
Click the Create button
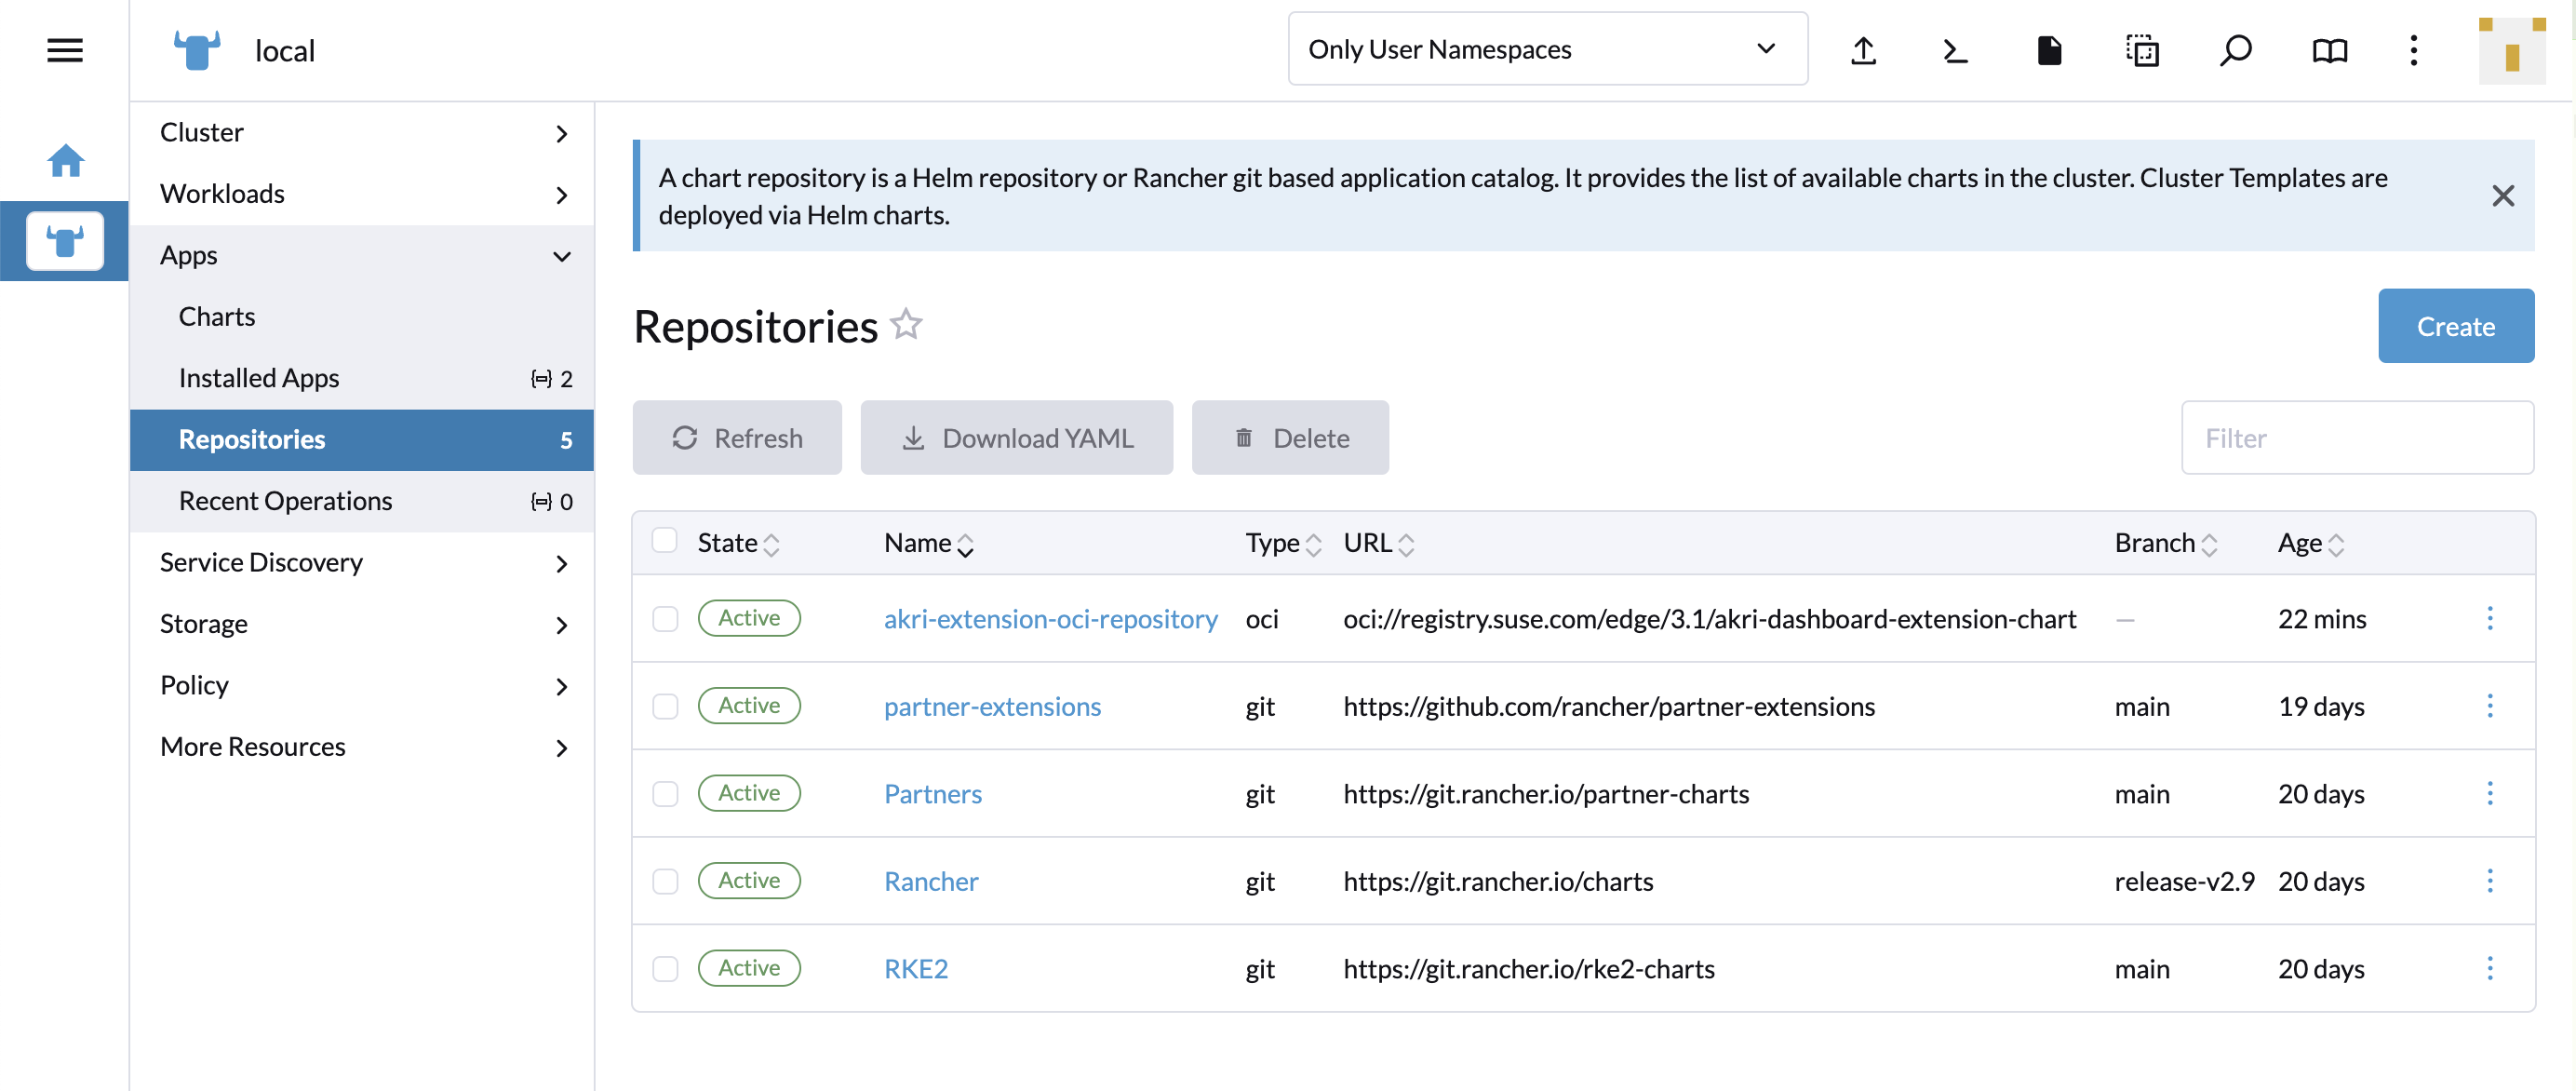[x=2455, y=326]
